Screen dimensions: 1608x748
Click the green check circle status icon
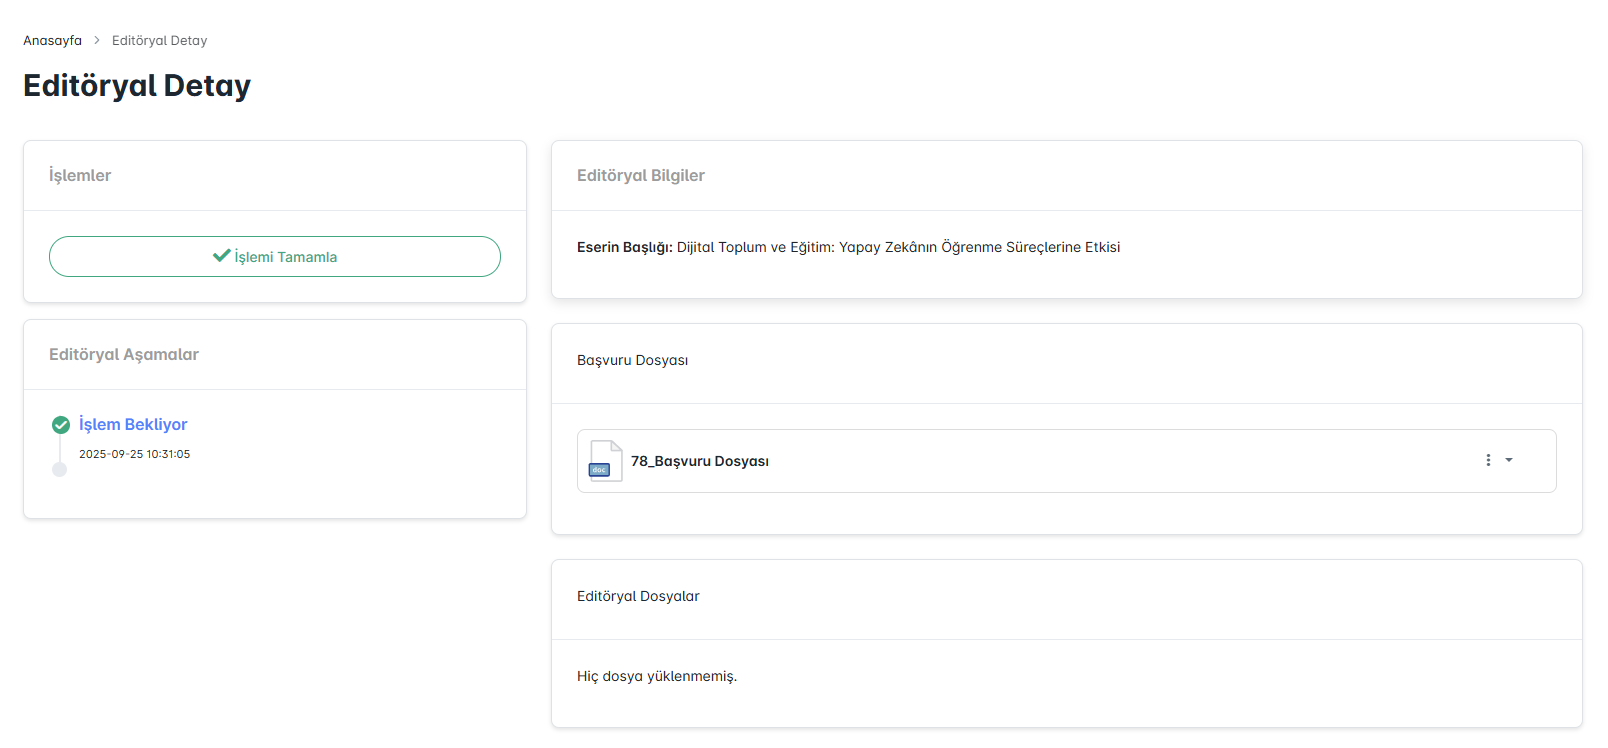60,425
